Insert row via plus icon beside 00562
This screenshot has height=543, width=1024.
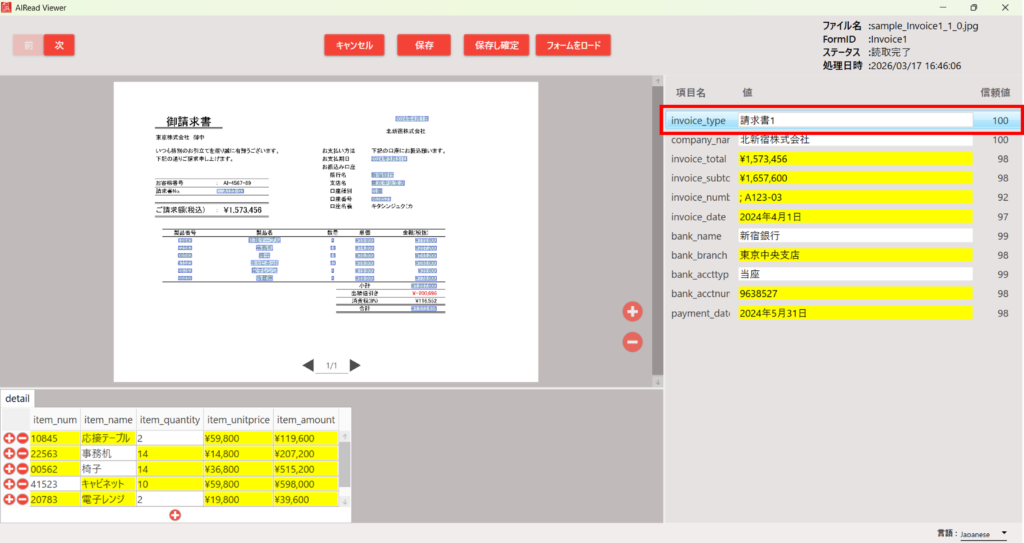click(x=10, y=468)
